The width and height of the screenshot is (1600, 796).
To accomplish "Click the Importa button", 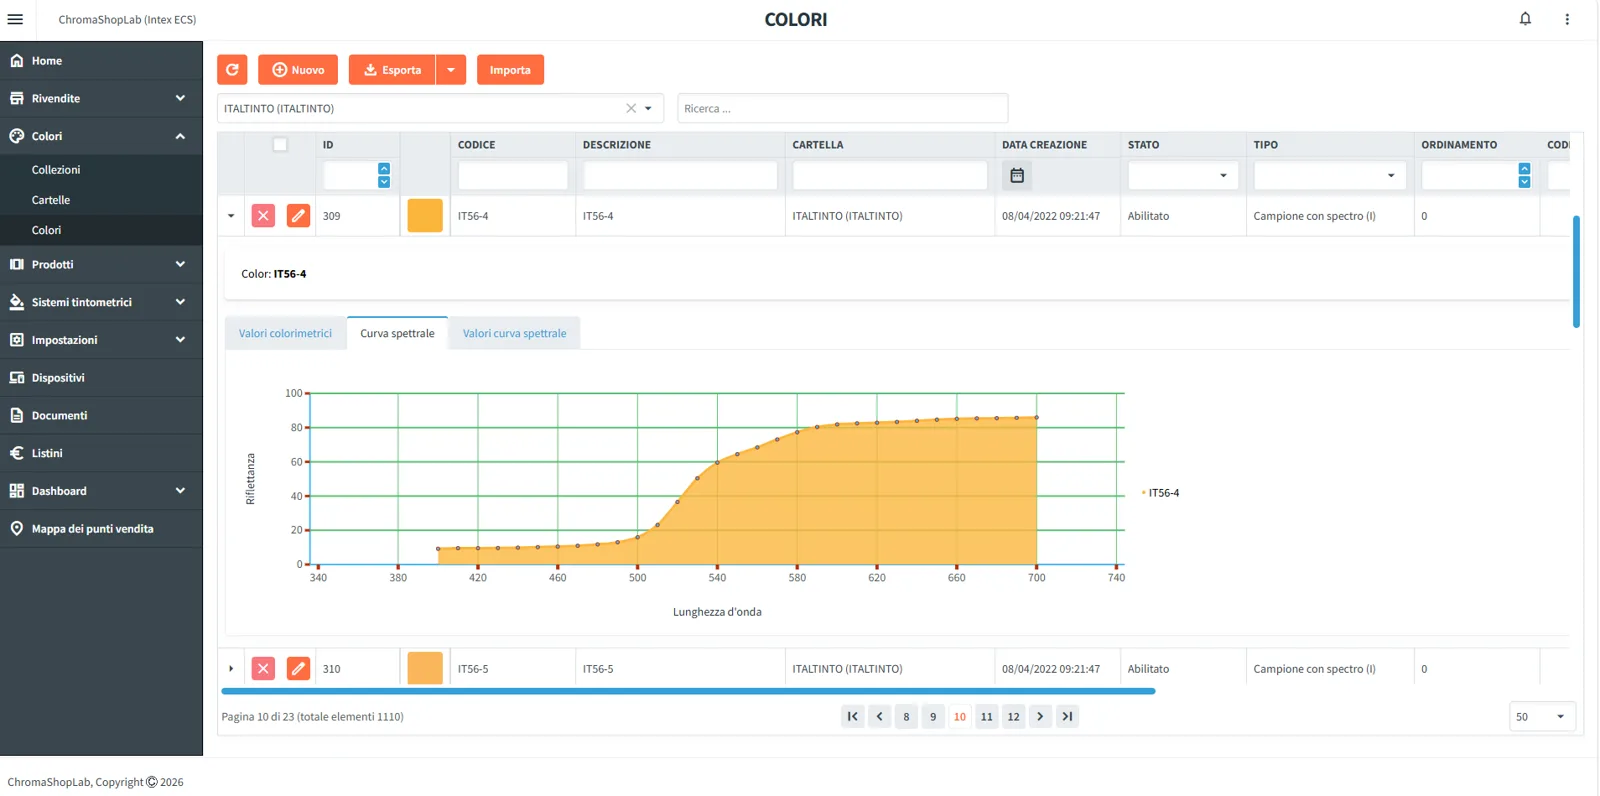I will tap(510, 70).
